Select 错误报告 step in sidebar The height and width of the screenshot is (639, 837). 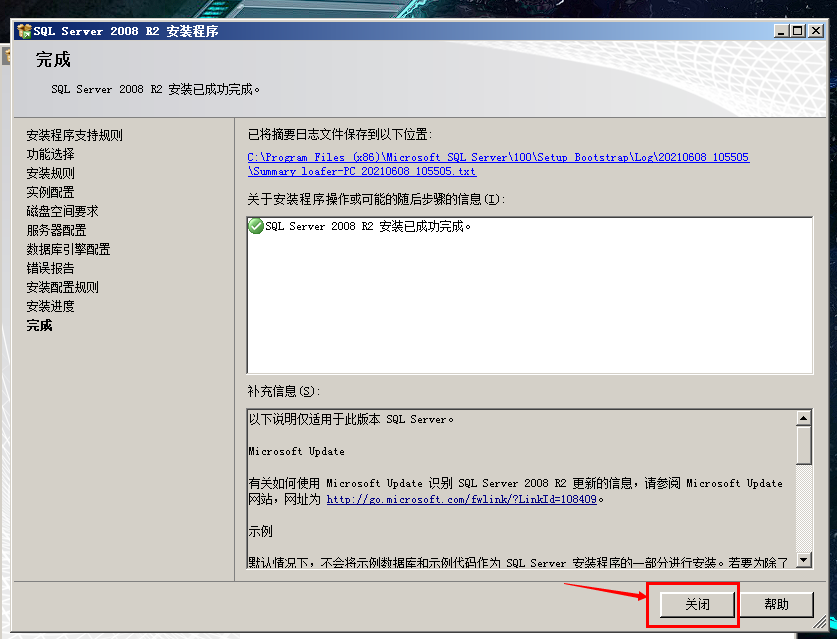pyautogui.click(x=50, y=268)
